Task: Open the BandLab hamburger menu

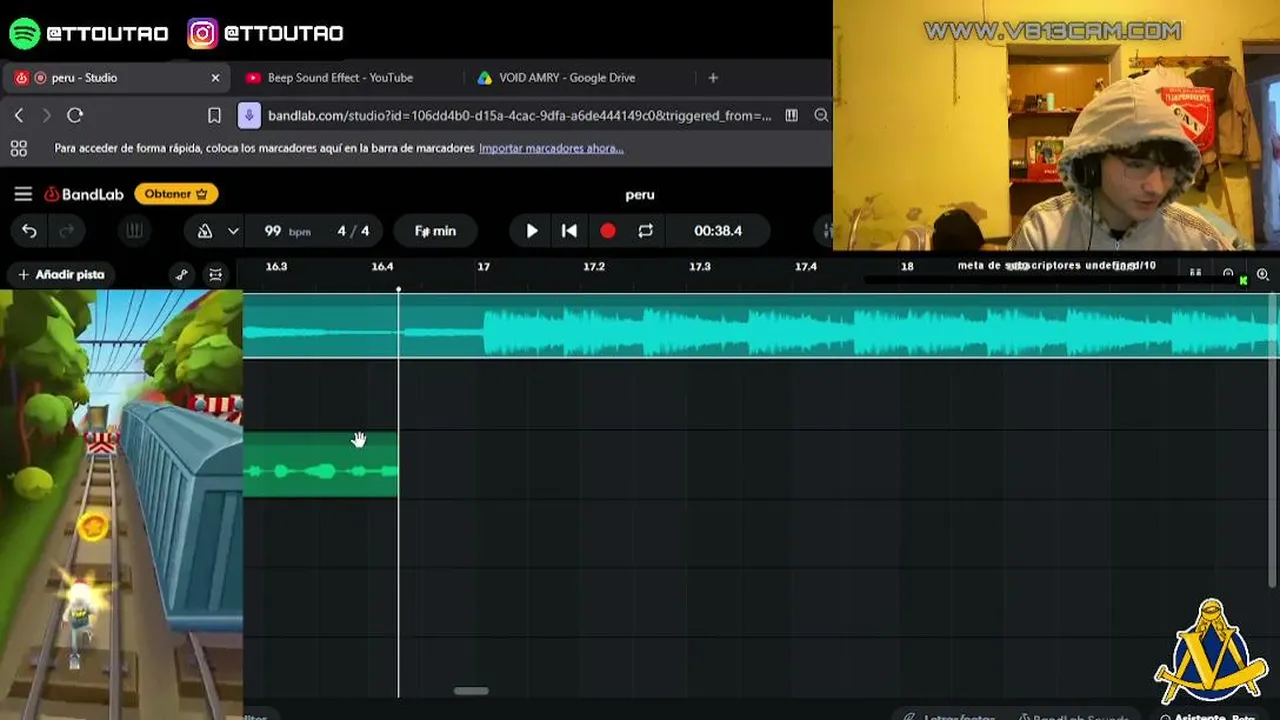Action: coord(23,194)
